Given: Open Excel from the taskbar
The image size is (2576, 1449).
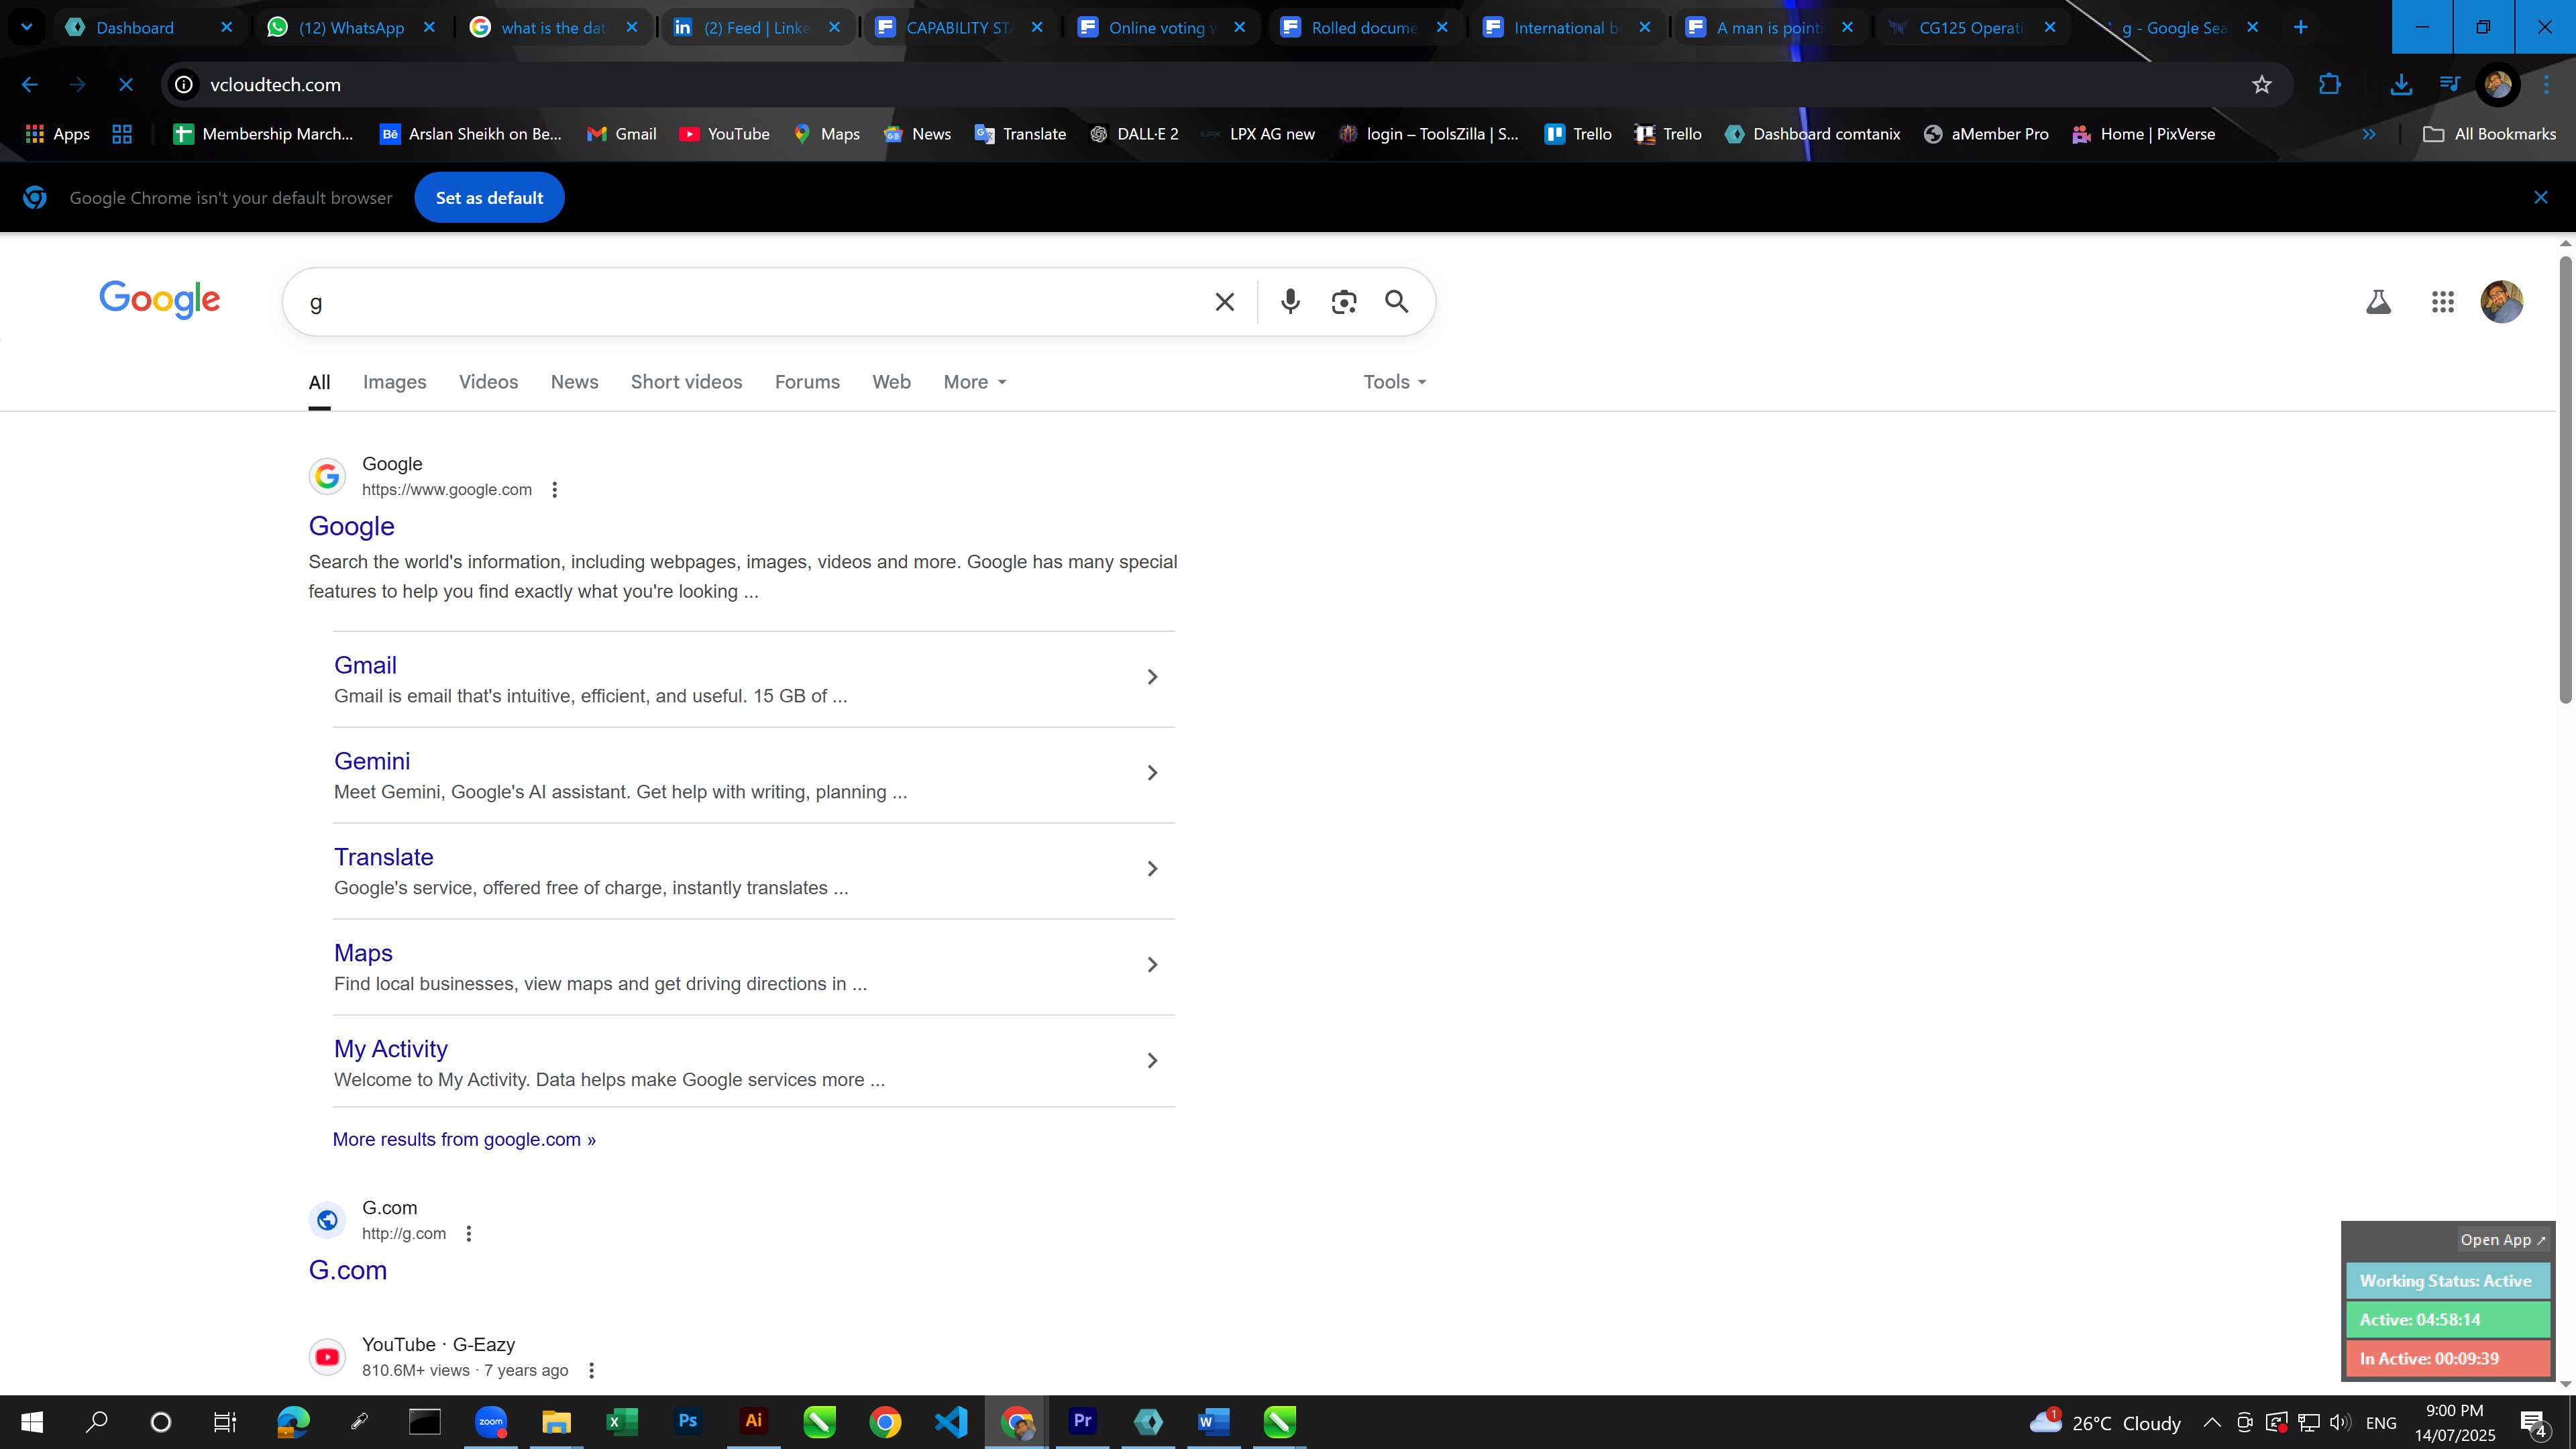Looking at the screenshot, I should [621, 1421].
